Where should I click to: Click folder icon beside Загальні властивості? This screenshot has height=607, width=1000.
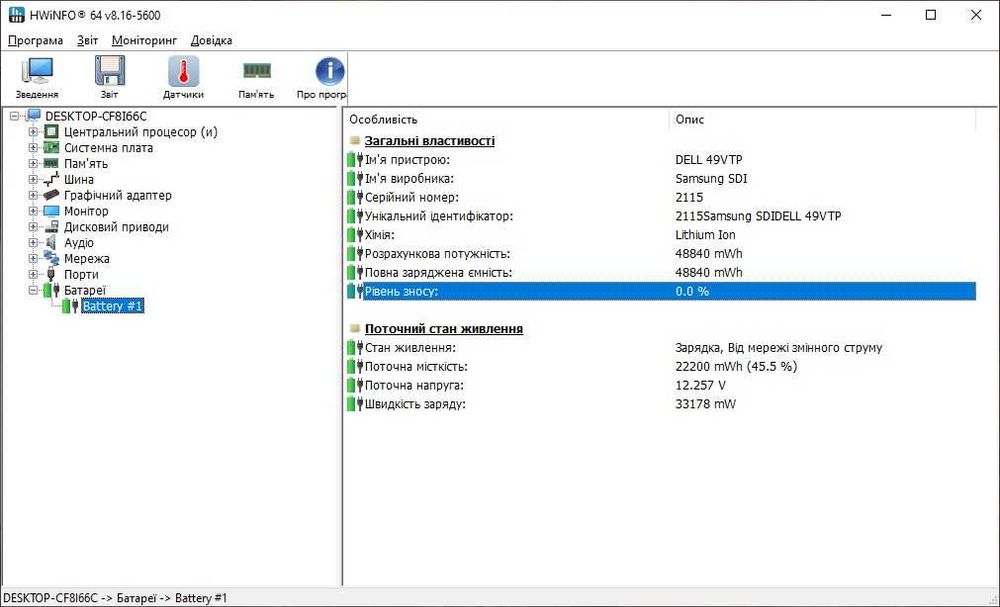[x=355, y=141]
